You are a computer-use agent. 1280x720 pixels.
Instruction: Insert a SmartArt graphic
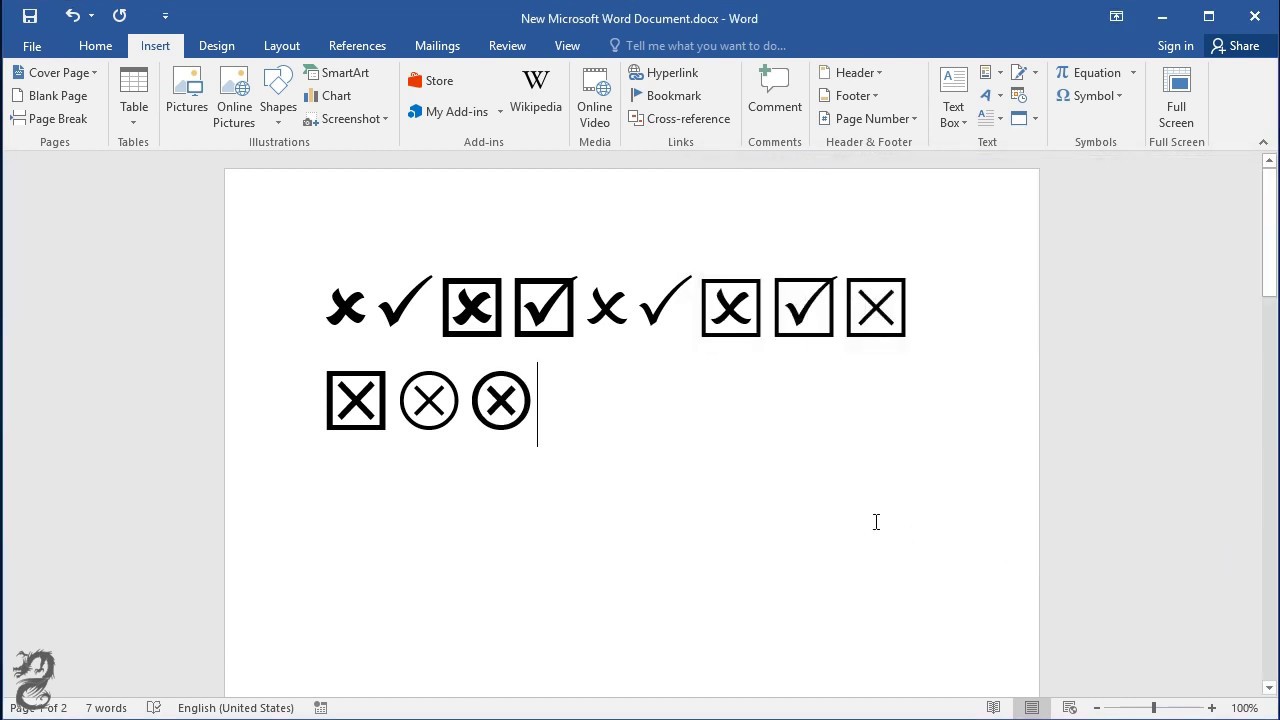click(x=337, y=73)
